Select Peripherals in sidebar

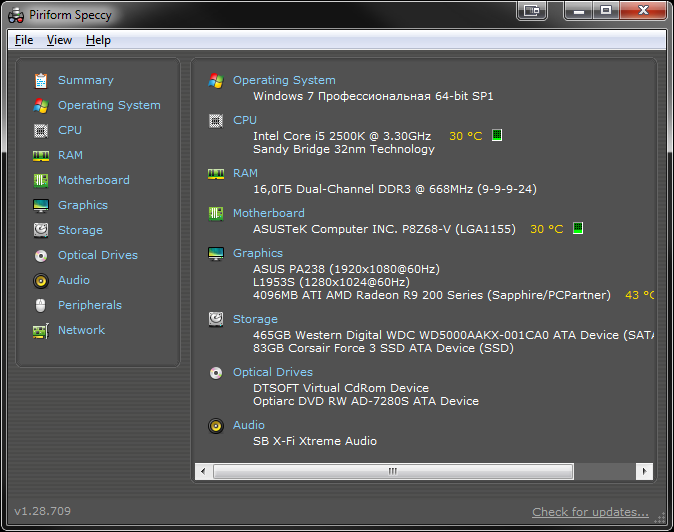(90, 305)
